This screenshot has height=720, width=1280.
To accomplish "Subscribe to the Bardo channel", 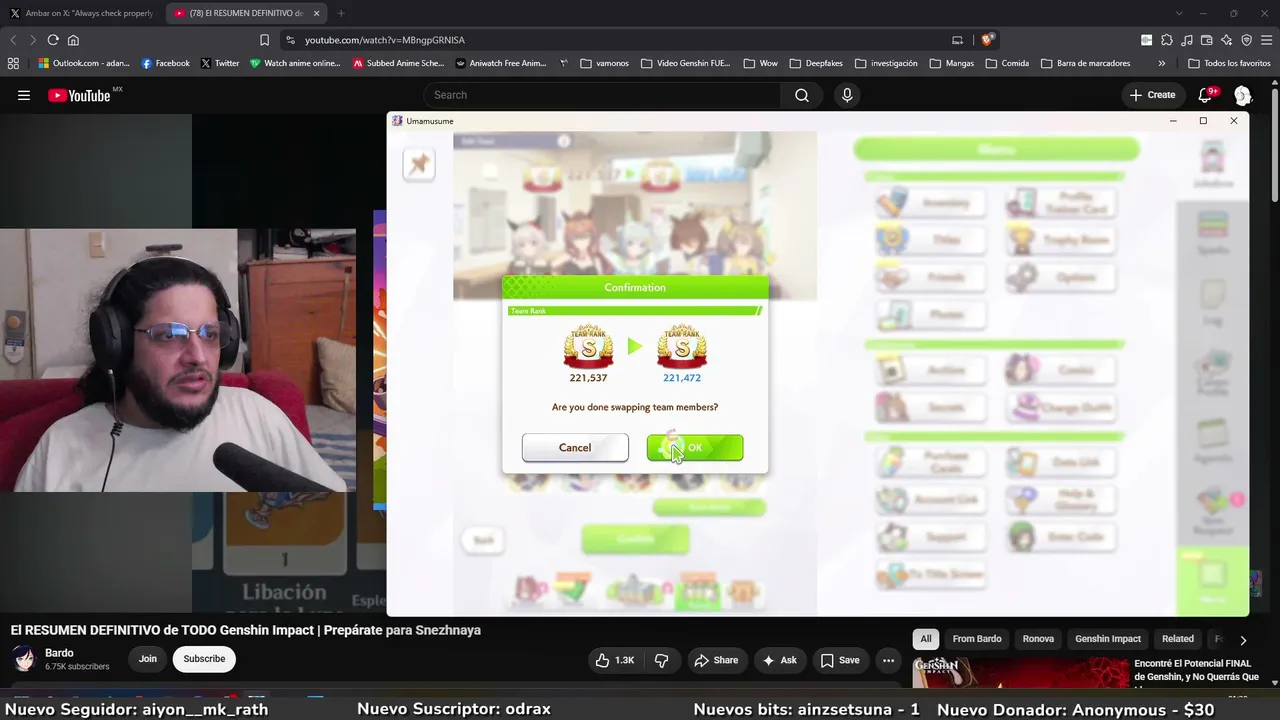I will (x=204, y=659).
